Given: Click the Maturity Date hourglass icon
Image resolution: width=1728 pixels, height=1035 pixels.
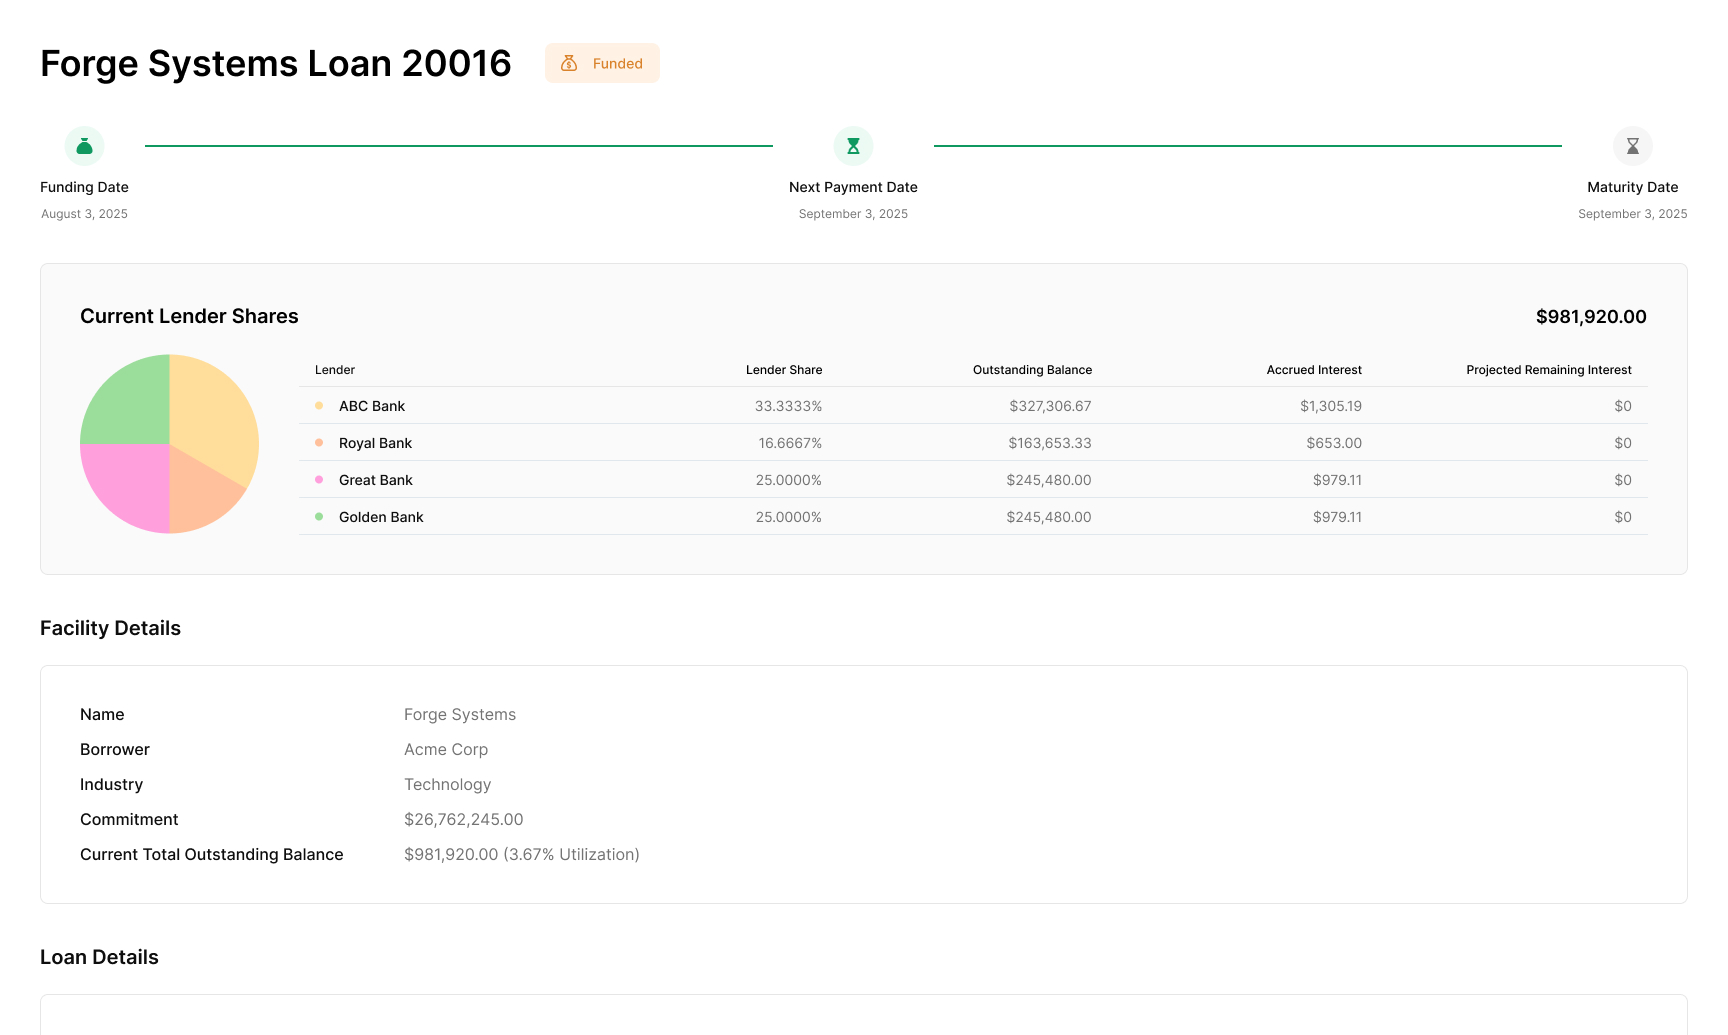Looking at the screenshot, I should tap(1632, 146).
